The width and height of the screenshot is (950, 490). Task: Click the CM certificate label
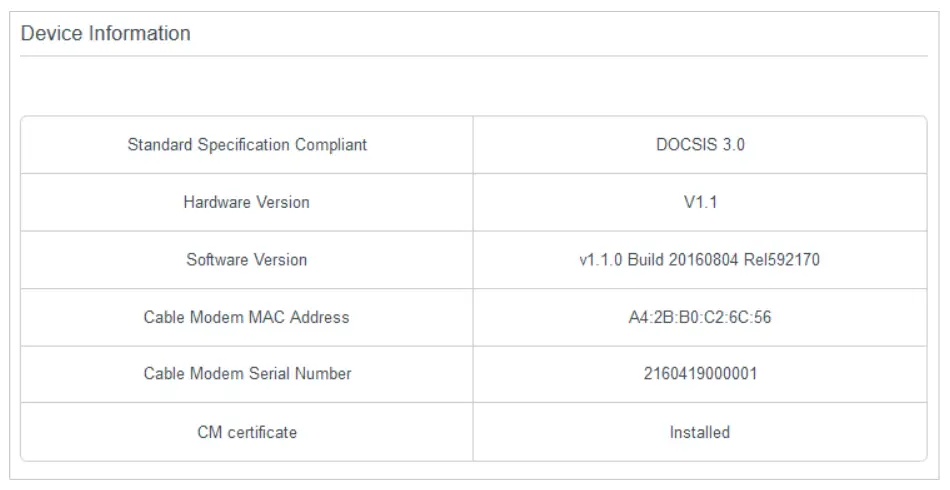pyautogui.click(x=247, y=432)
